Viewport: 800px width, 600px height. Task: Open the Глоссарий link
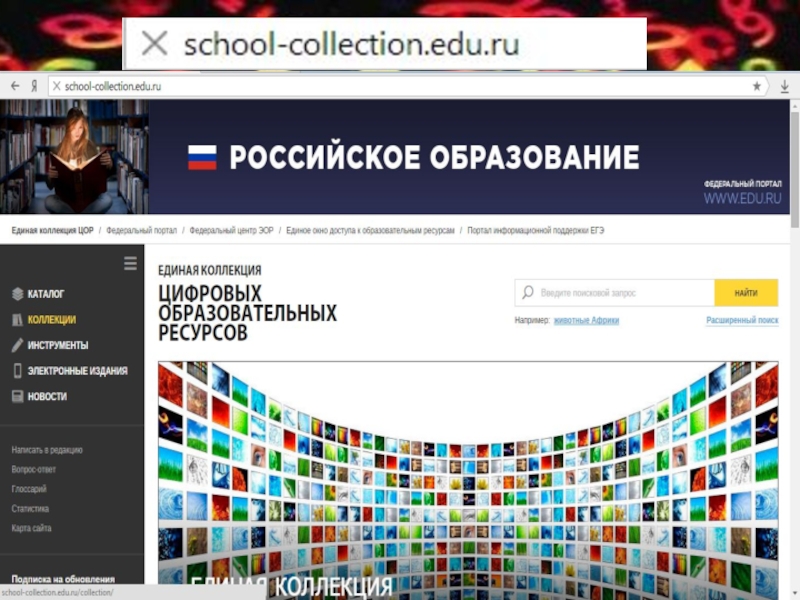click(29, 489)
